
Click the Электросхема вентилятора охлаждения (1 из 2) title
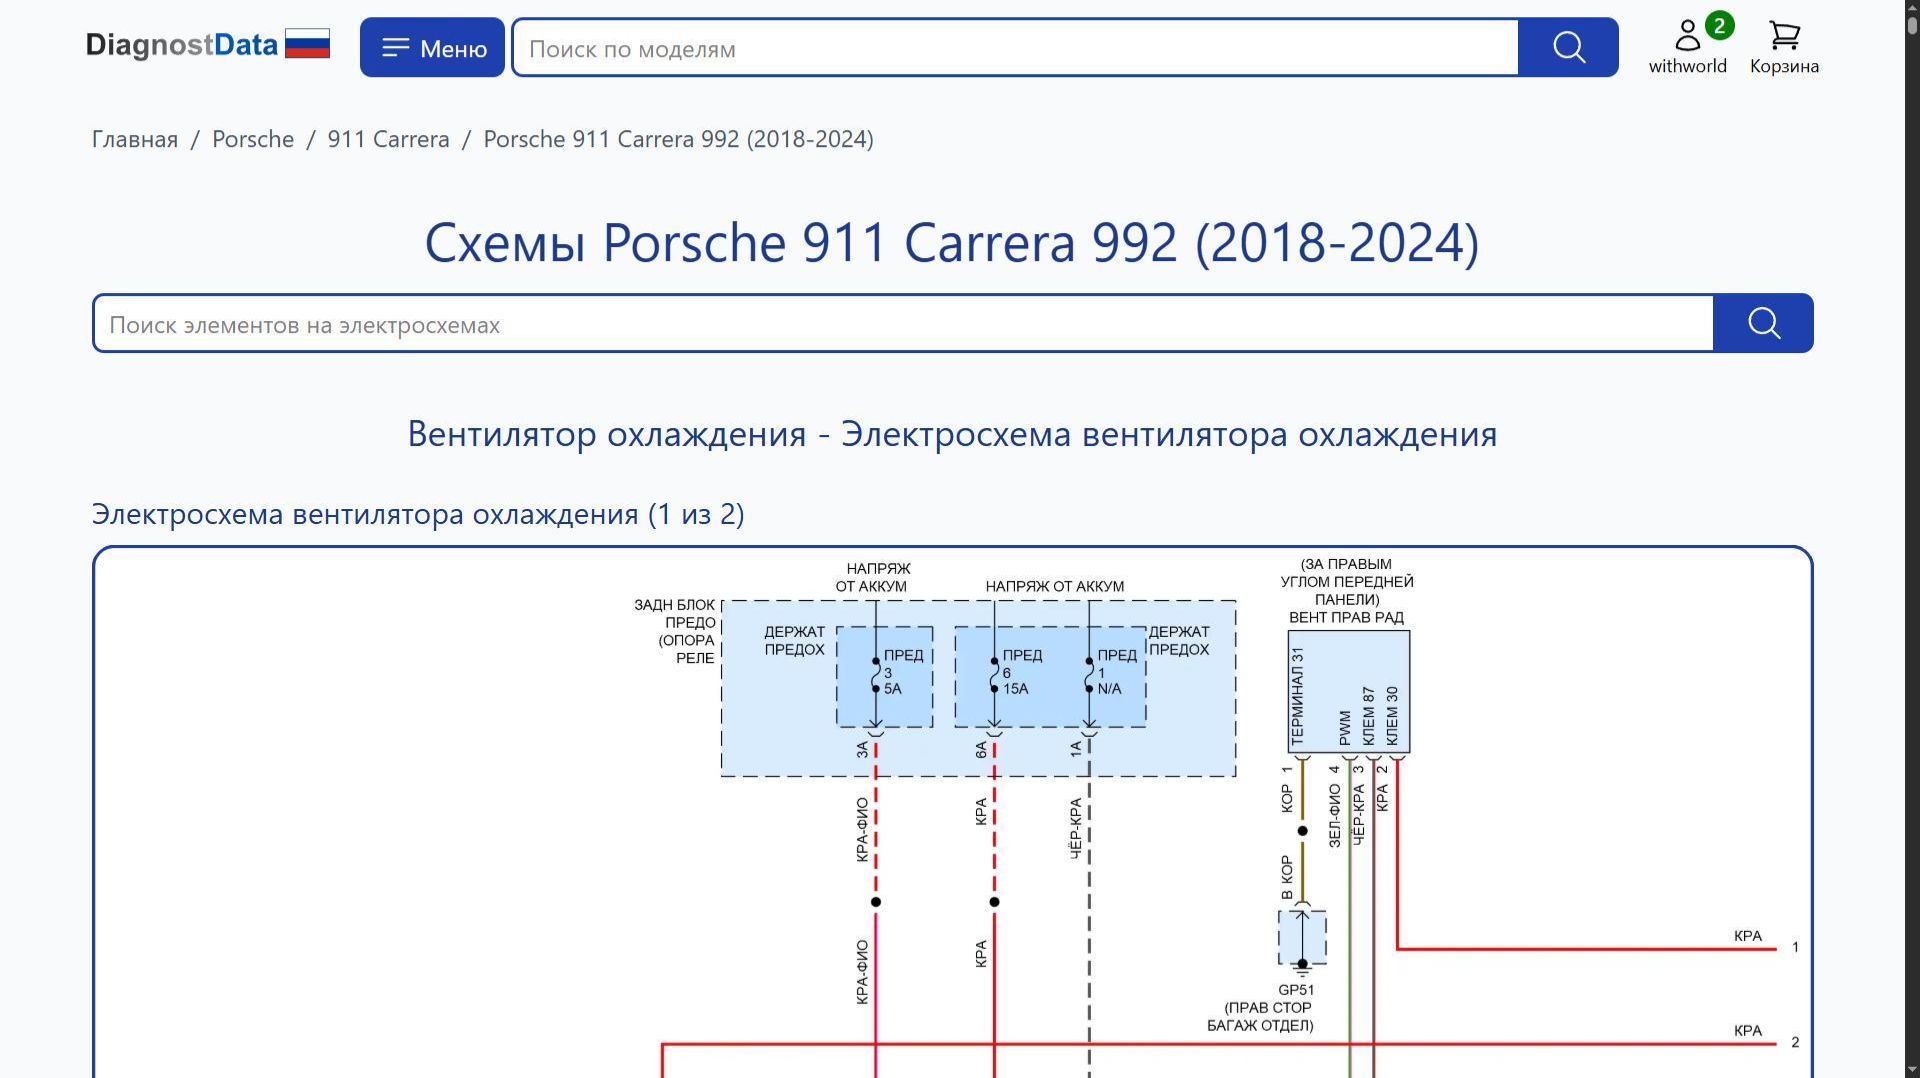coord(418,514)
